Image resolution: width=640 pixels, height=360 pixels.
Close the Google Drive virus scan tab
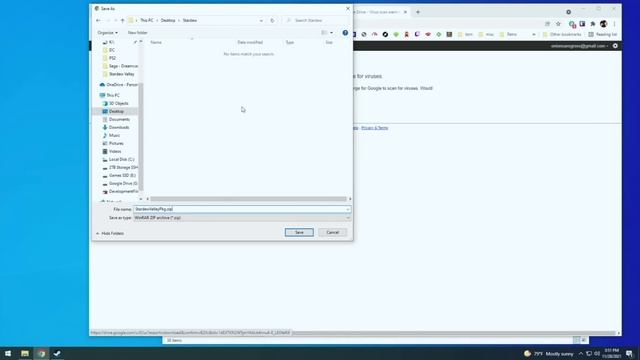click(x=405, y=12)
